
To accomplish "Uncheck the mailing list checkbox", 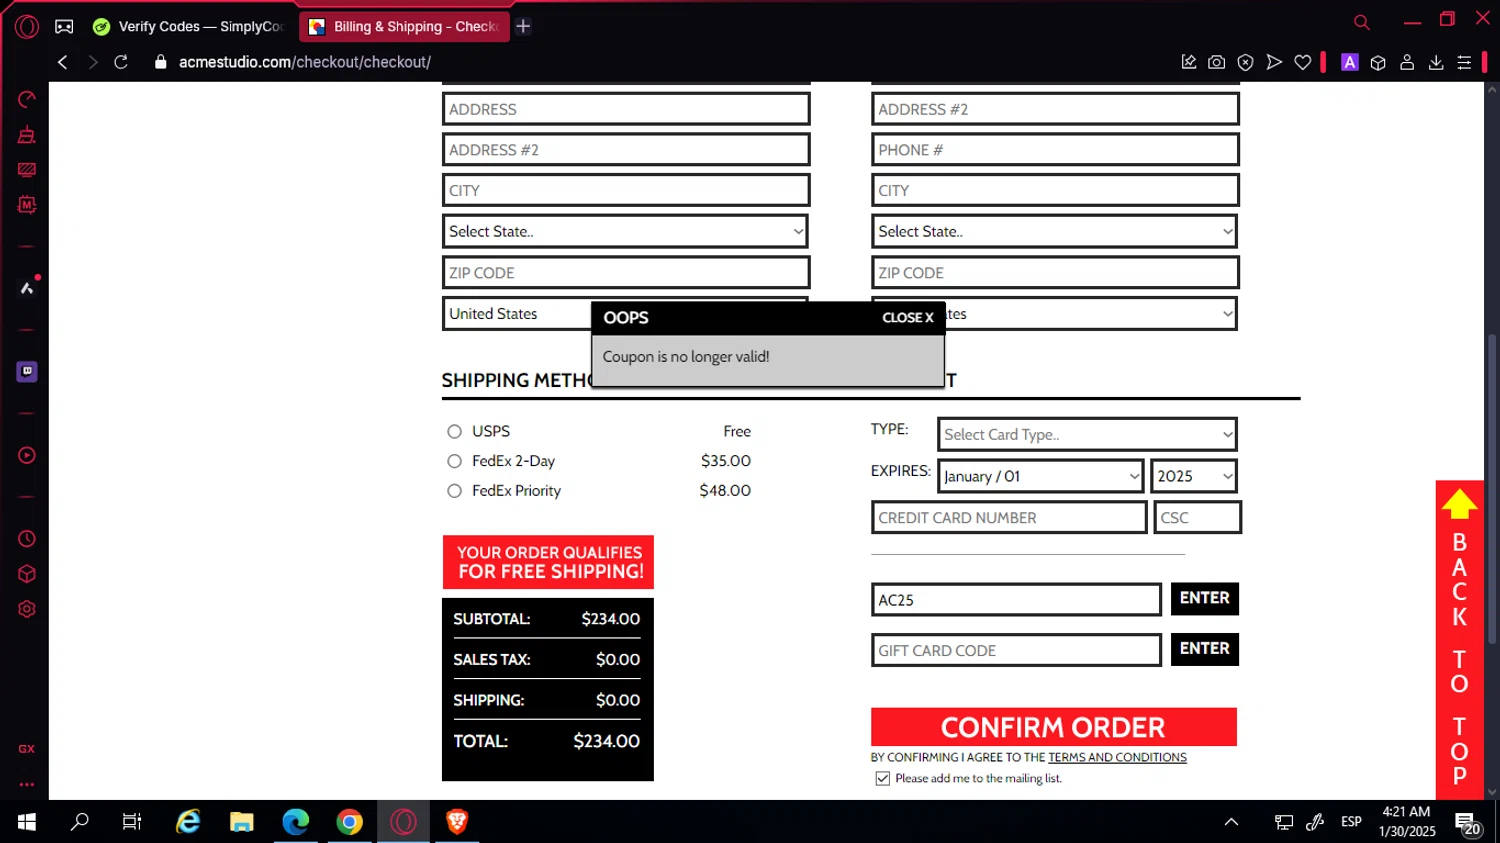I will tap(882, 778).
